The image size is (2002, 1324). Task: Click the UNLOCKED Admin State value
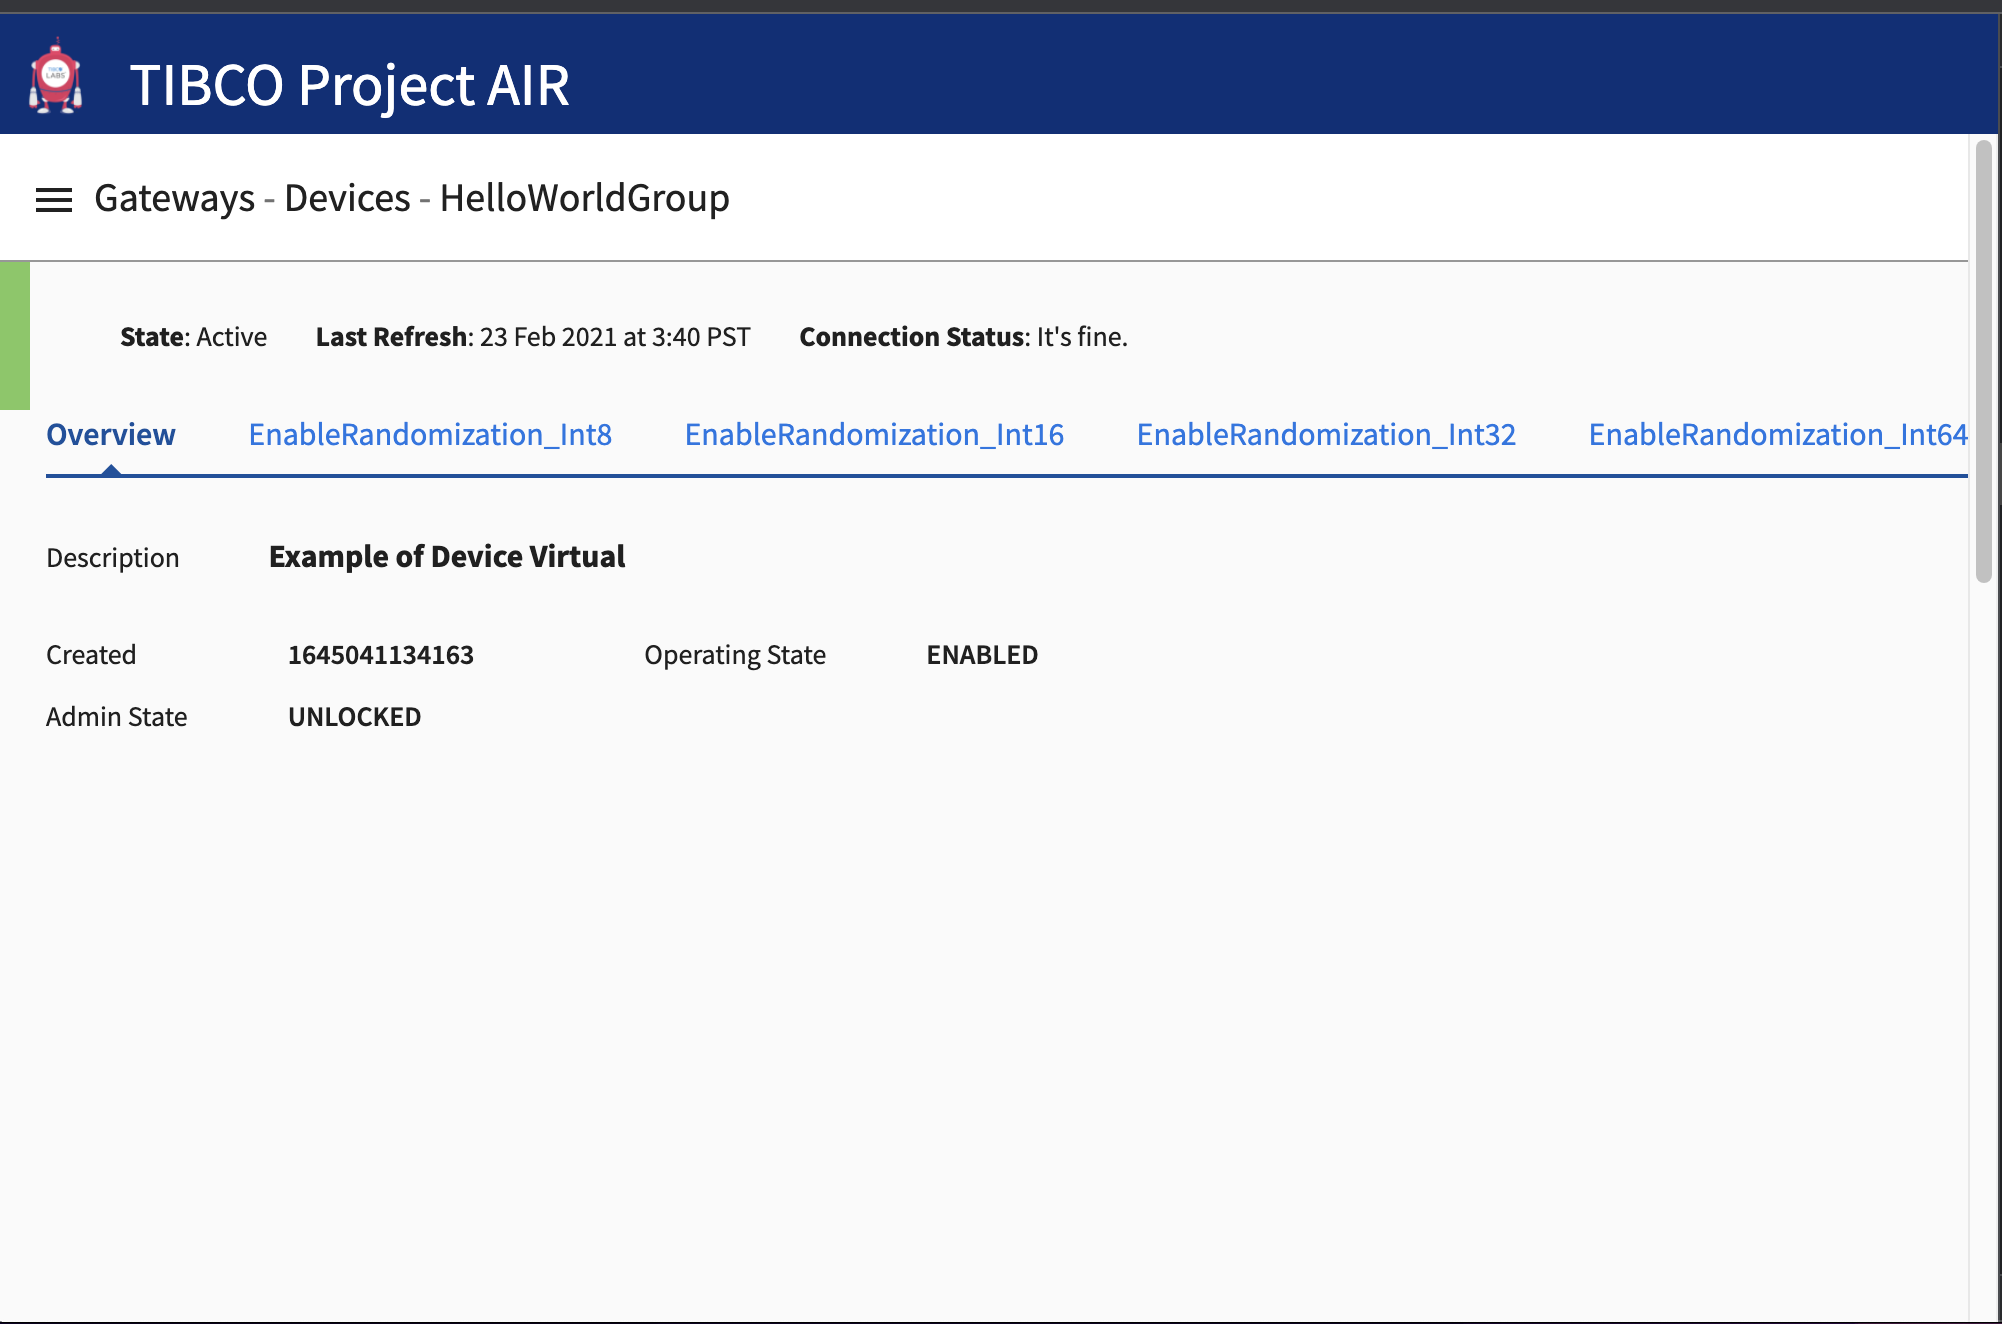354,716
